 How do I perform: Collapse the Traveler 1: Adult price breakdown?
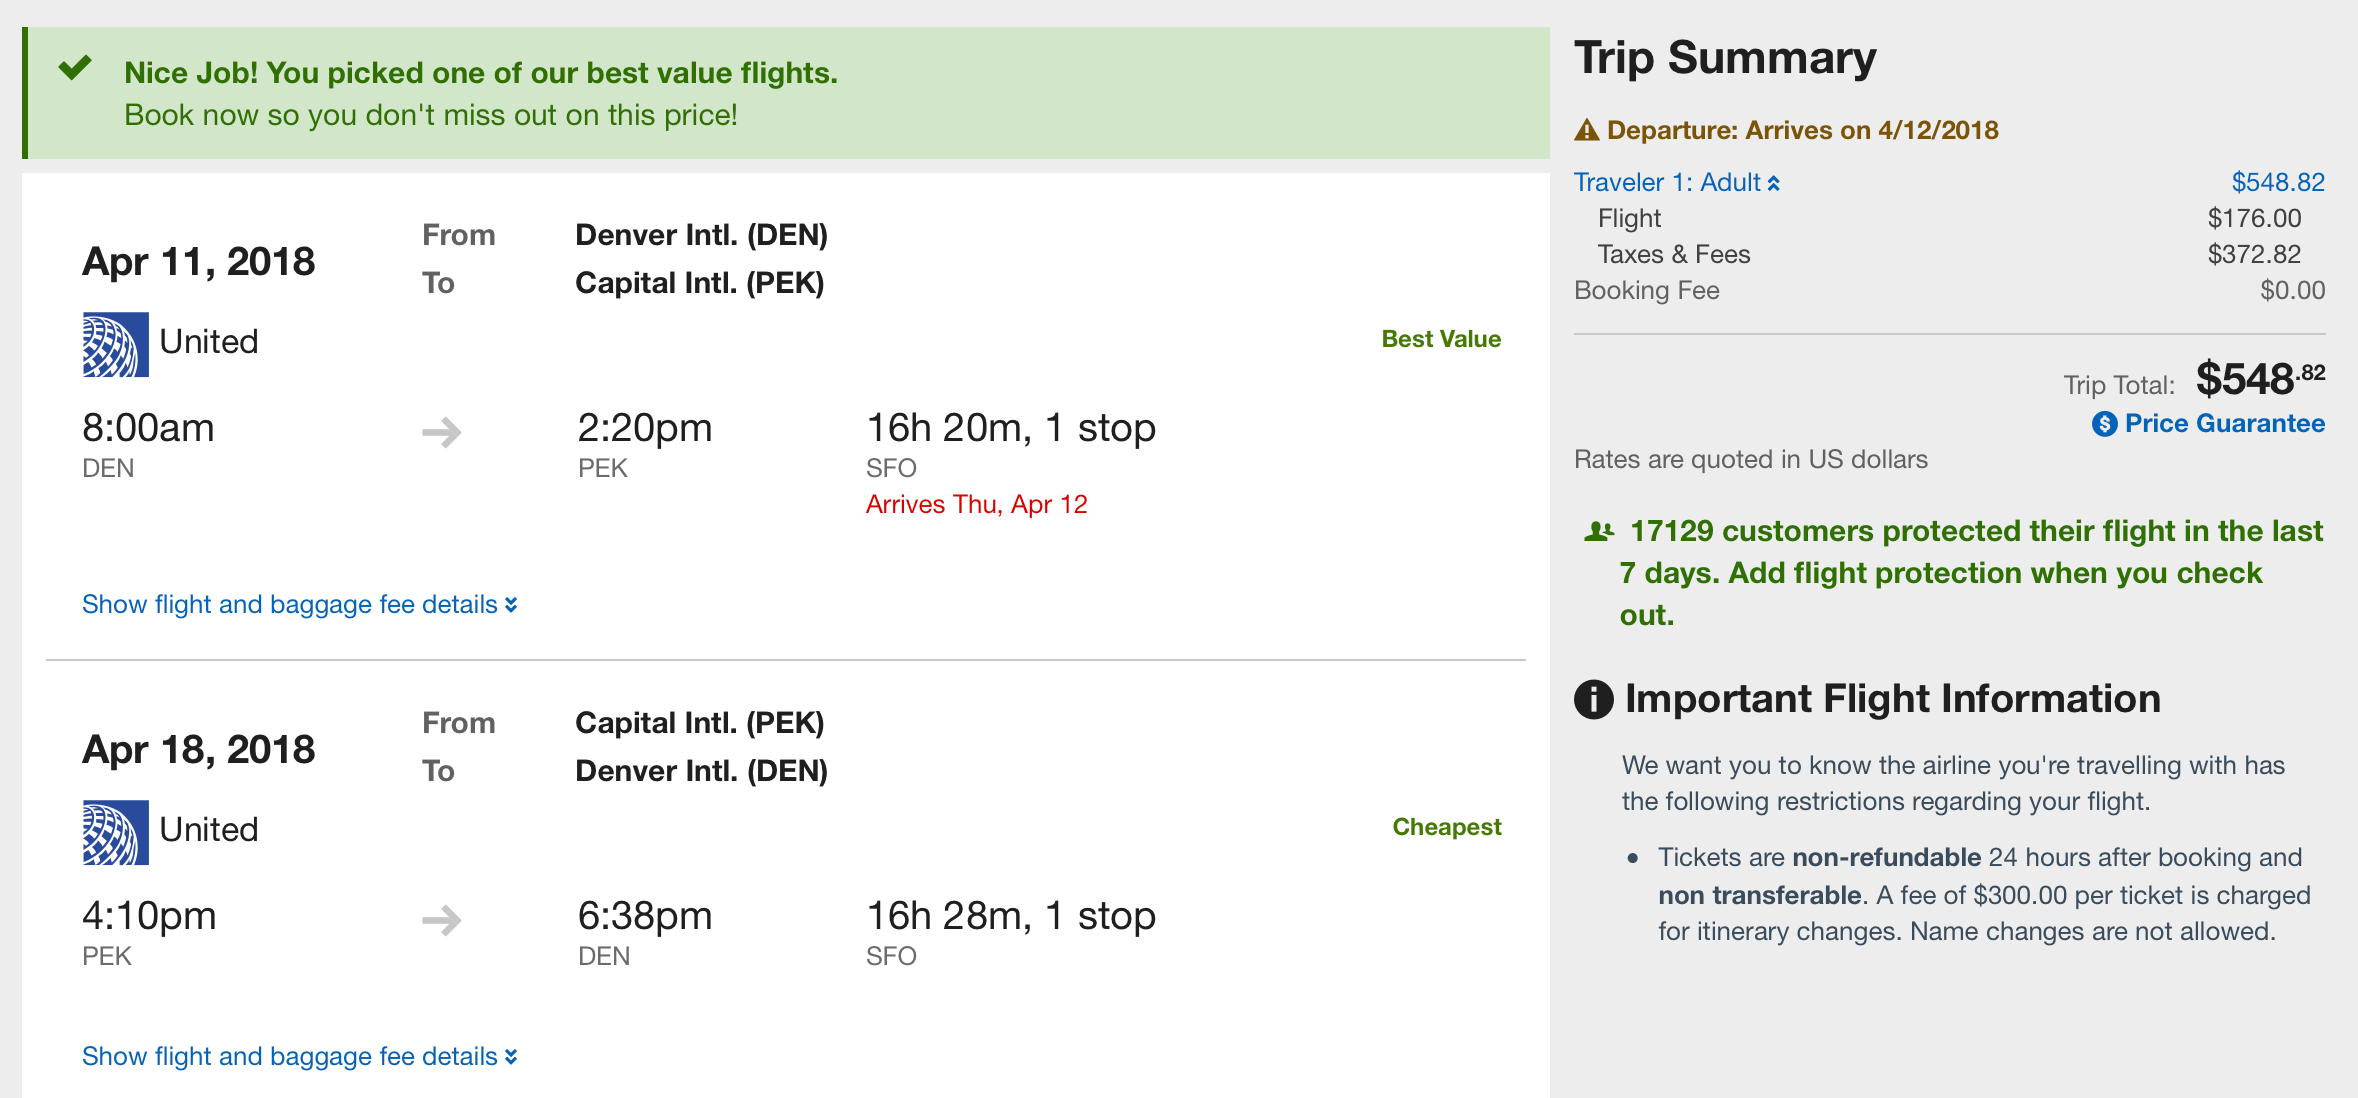(1676, 183)
